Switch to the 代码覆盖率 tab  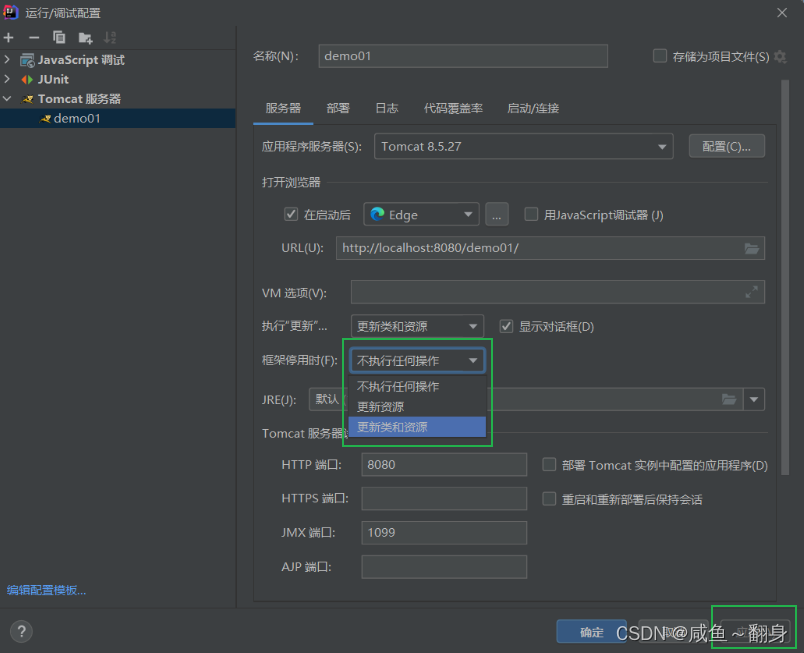tap(453, 108)
